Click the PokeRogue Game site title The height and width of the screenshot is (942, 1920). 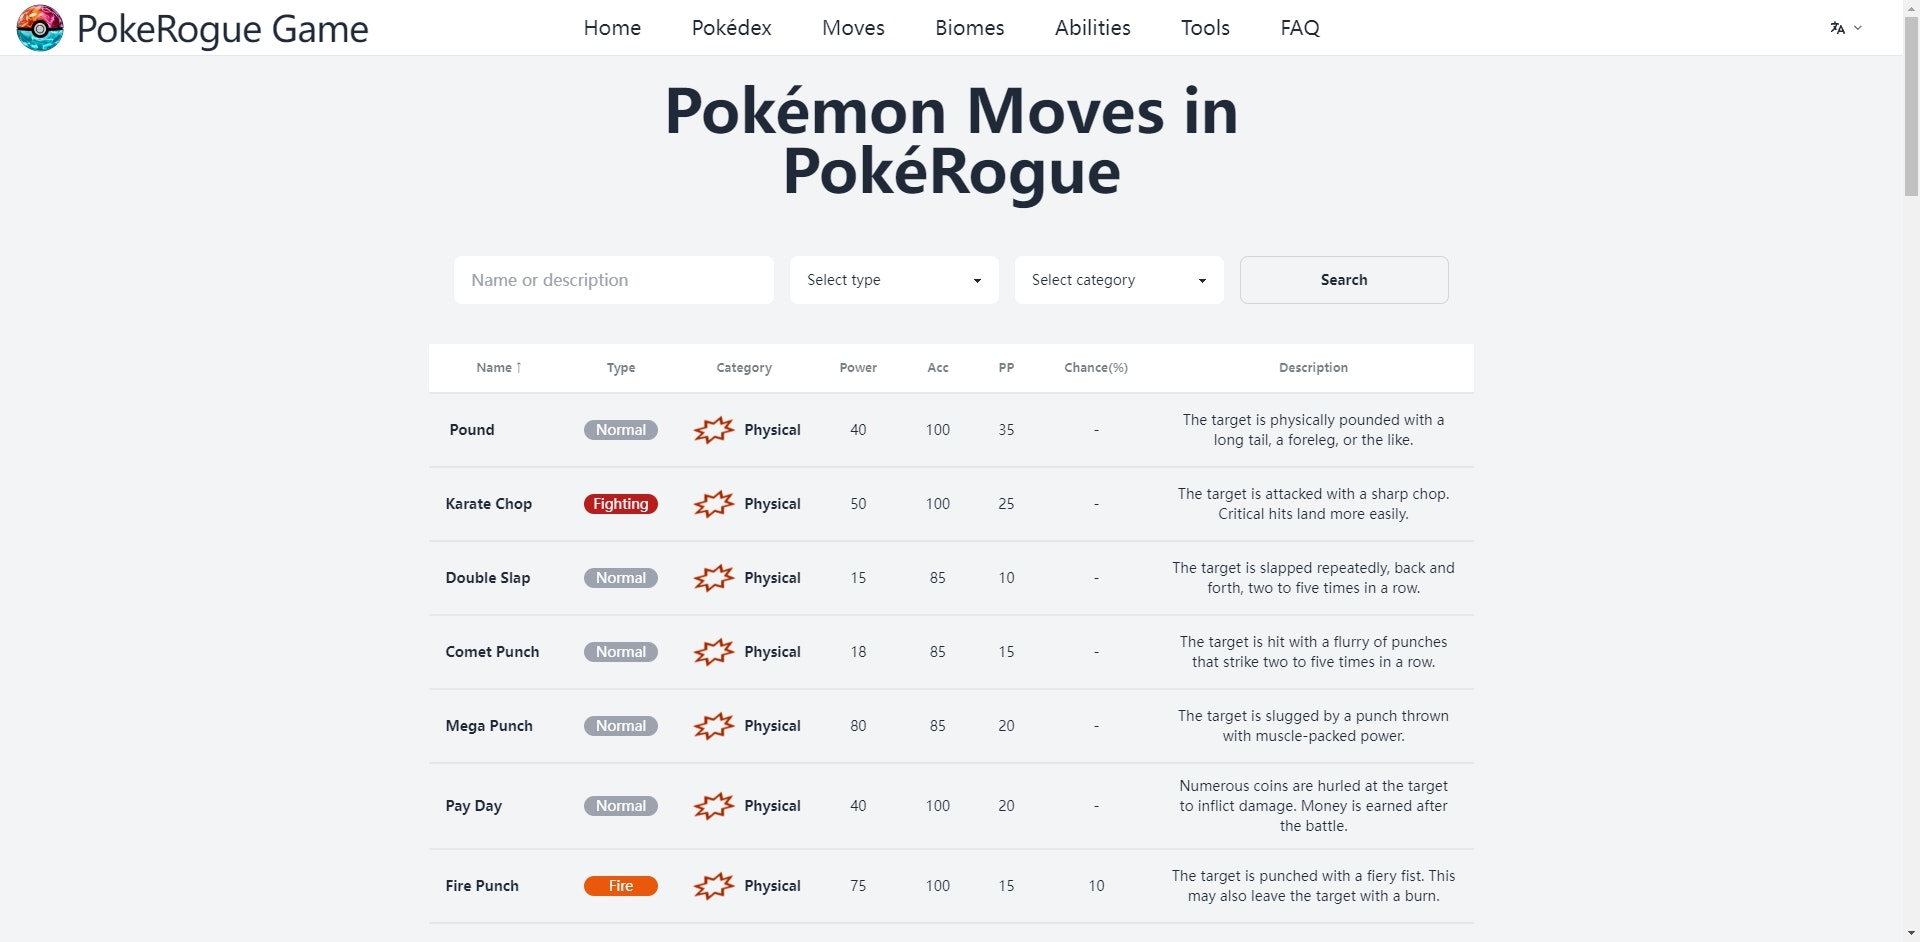222,29
